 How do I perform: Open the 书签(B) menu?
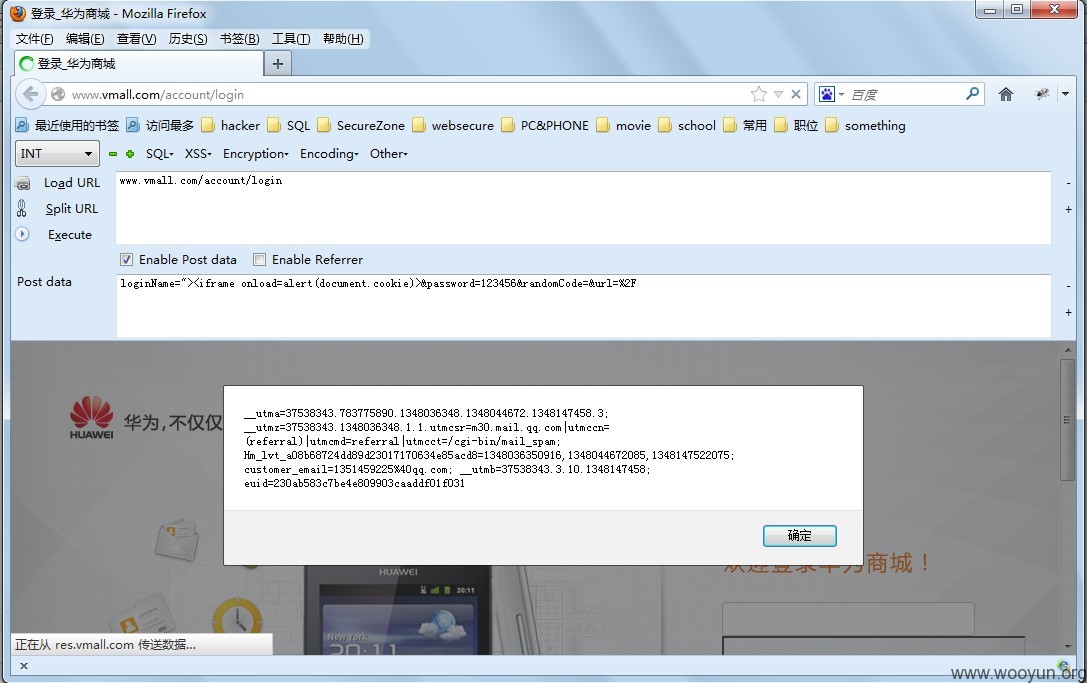239,39
